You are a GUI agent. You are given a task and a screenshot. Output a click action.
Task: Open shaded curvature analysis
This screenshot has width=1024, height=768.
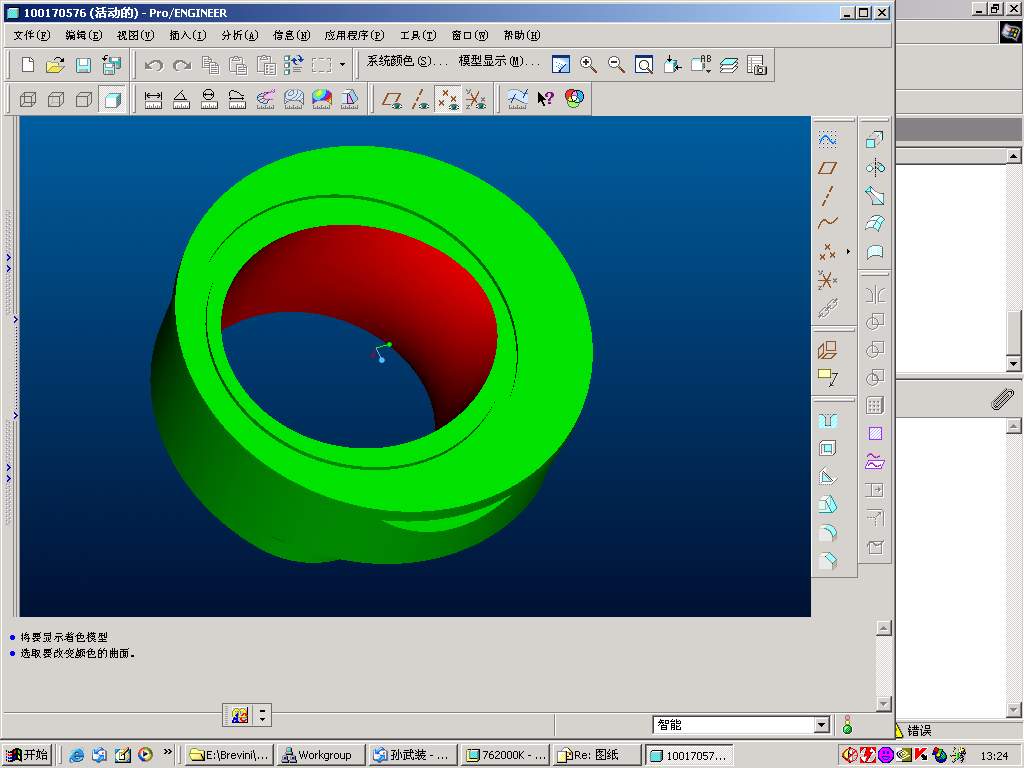point(321,99)
